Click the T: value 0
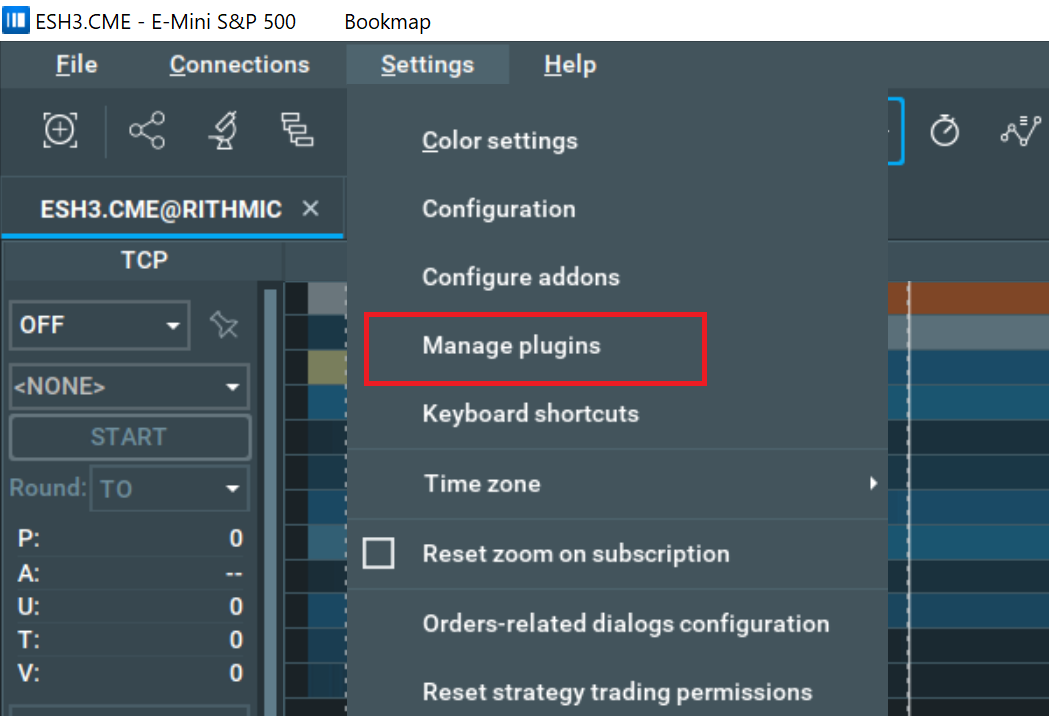Image resolution: width=1049 pixels, height=717 pixels. click(x=235, y=640)
